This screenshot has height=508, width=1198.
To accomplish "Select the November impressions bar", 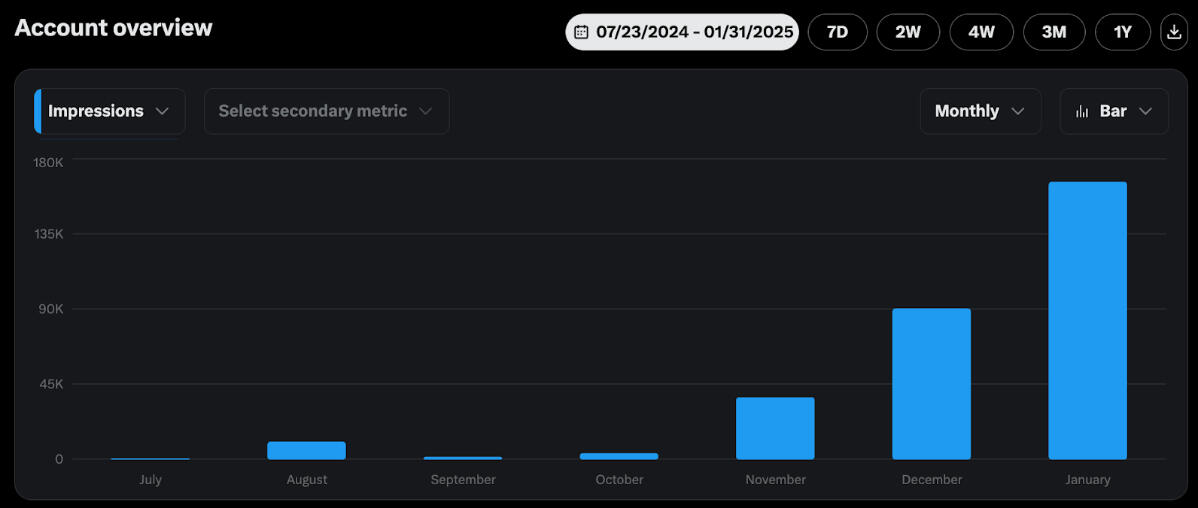I will tap(775, 428).
